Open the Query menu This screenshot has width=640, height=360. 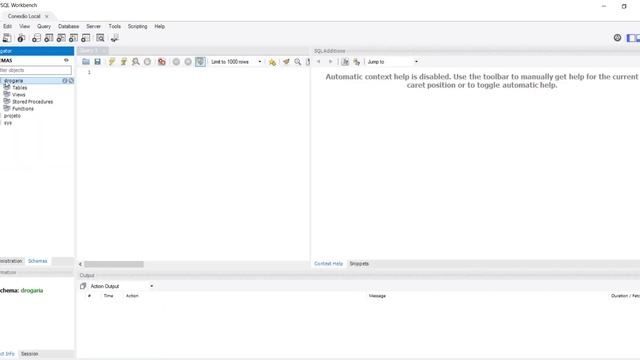(44, 26)
